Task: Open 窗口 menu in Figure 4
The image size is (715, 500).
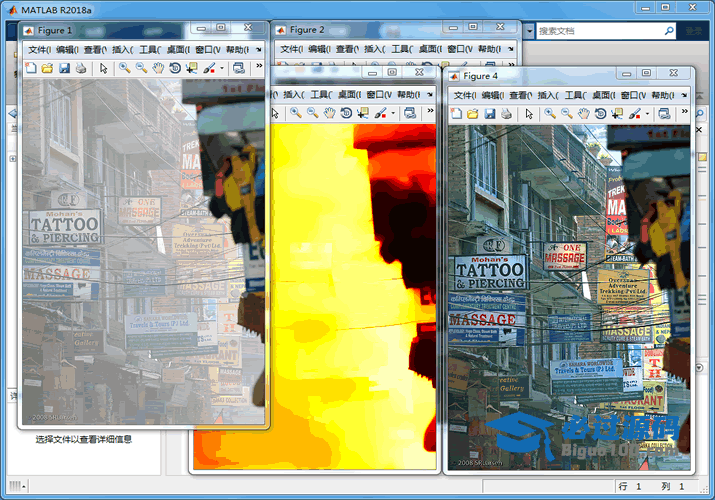Action: pos(631,95)
